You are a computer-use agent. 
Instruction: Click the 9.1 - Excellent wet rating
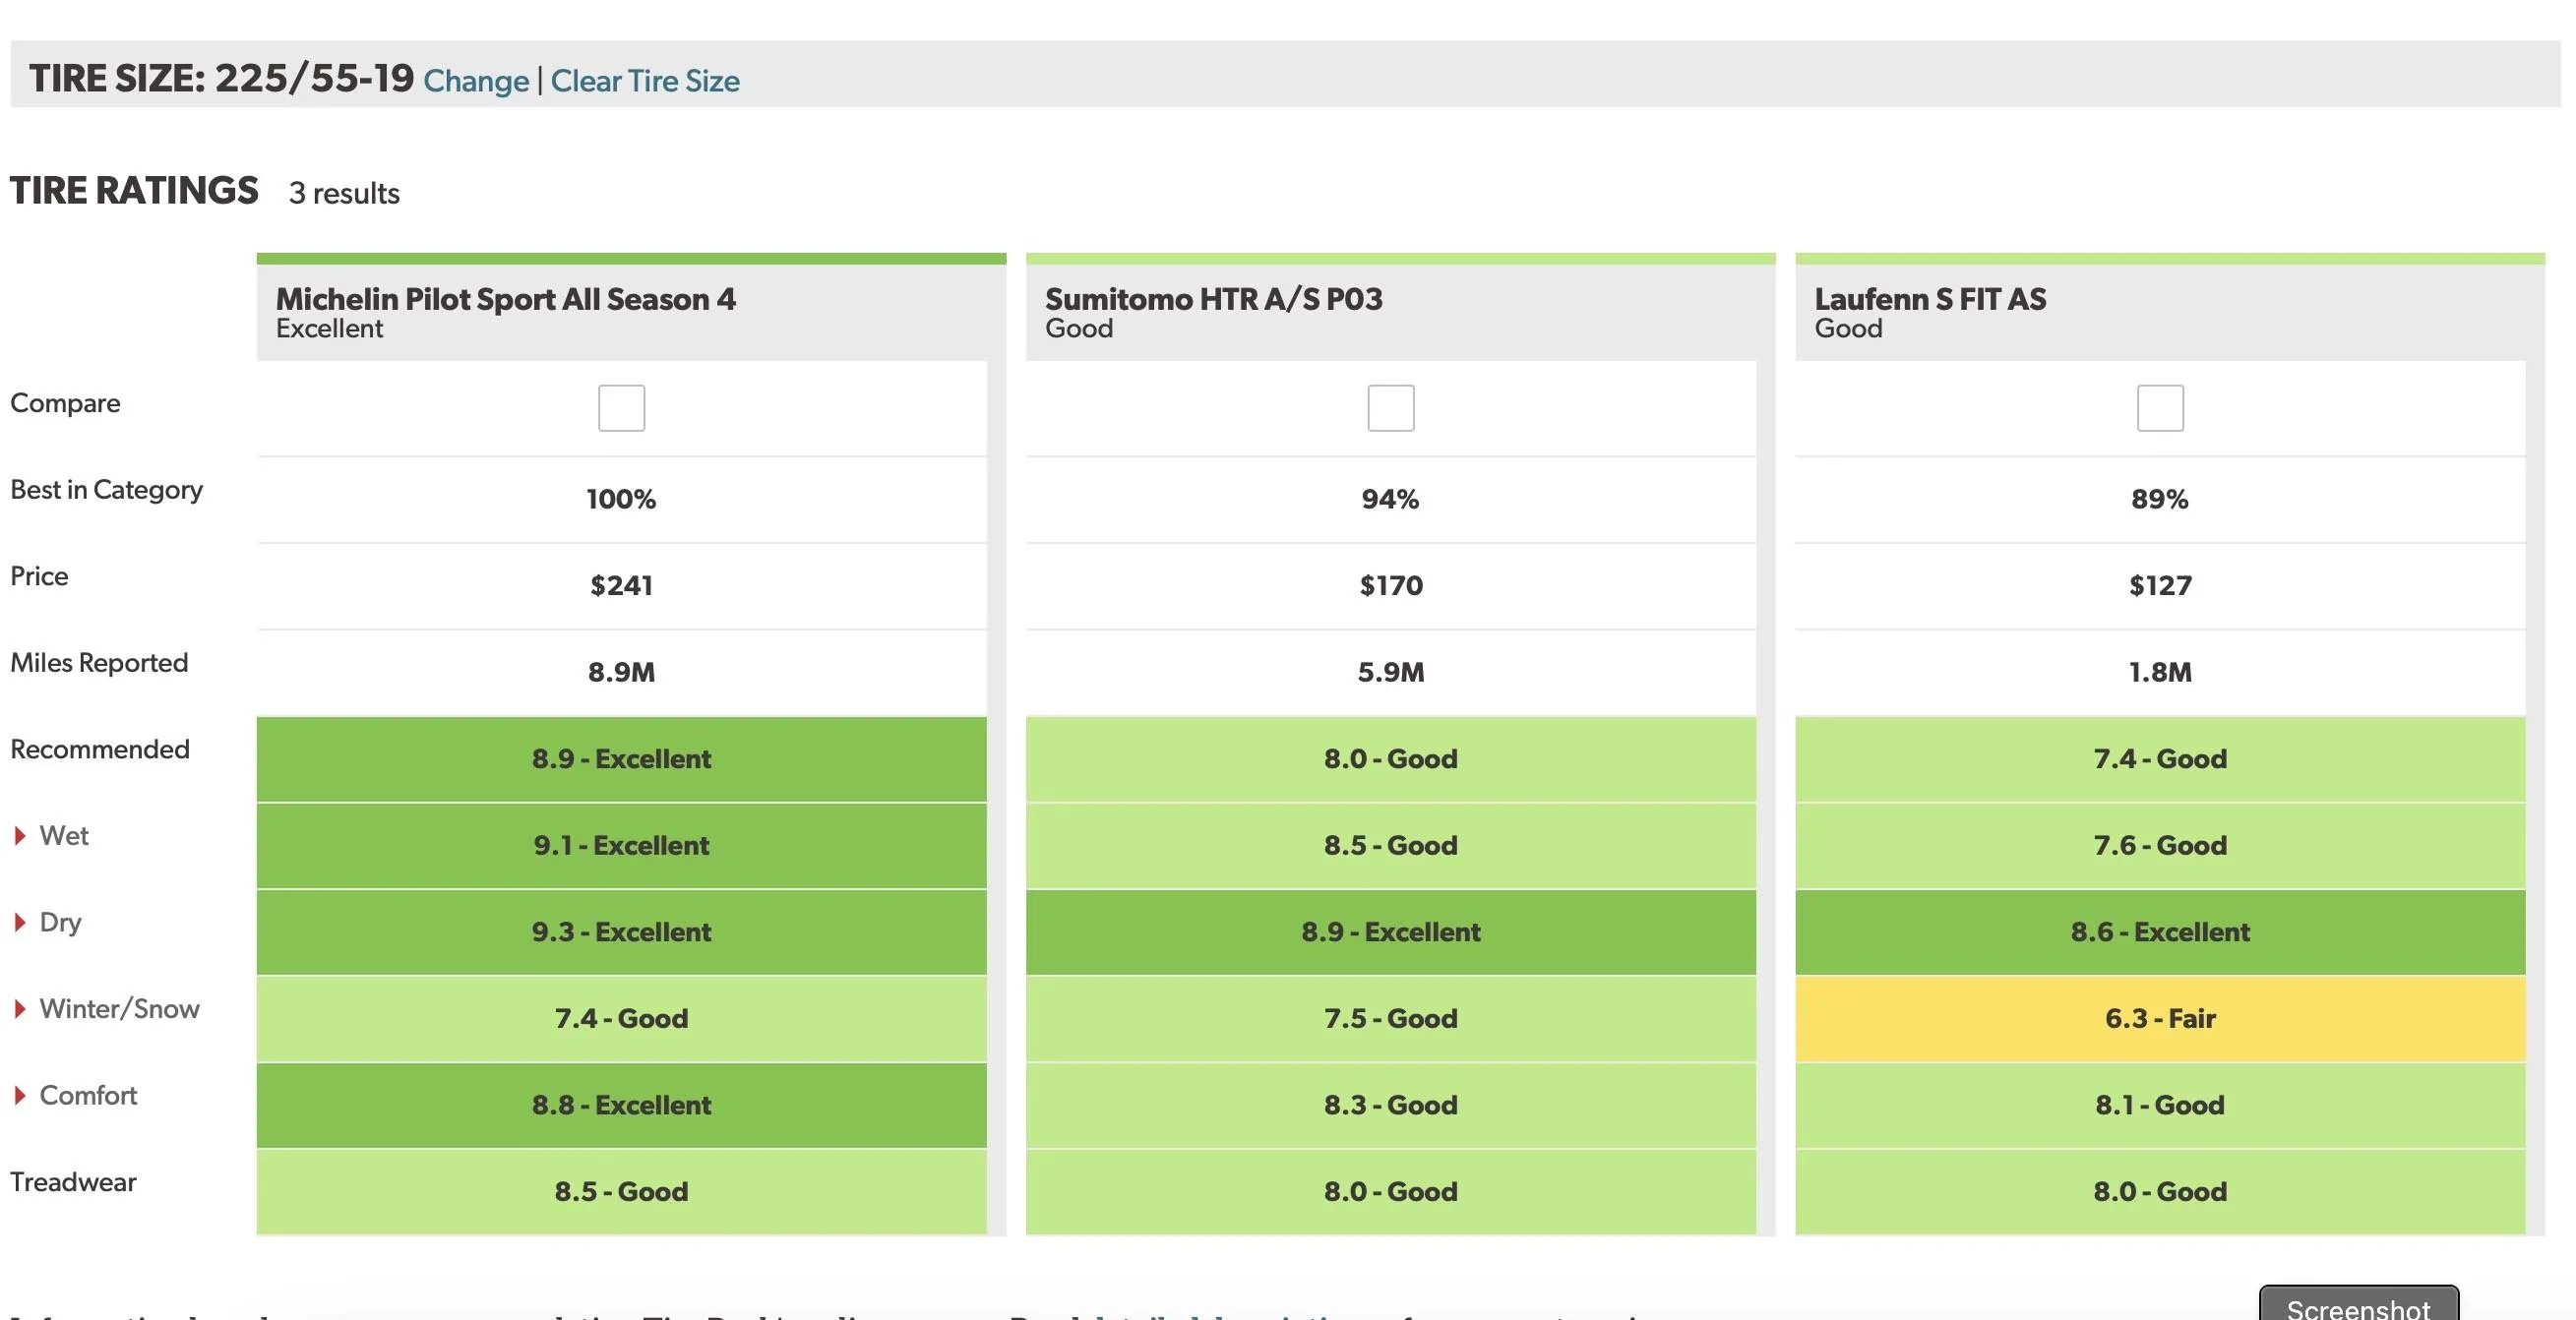click(x=621, y=846)
